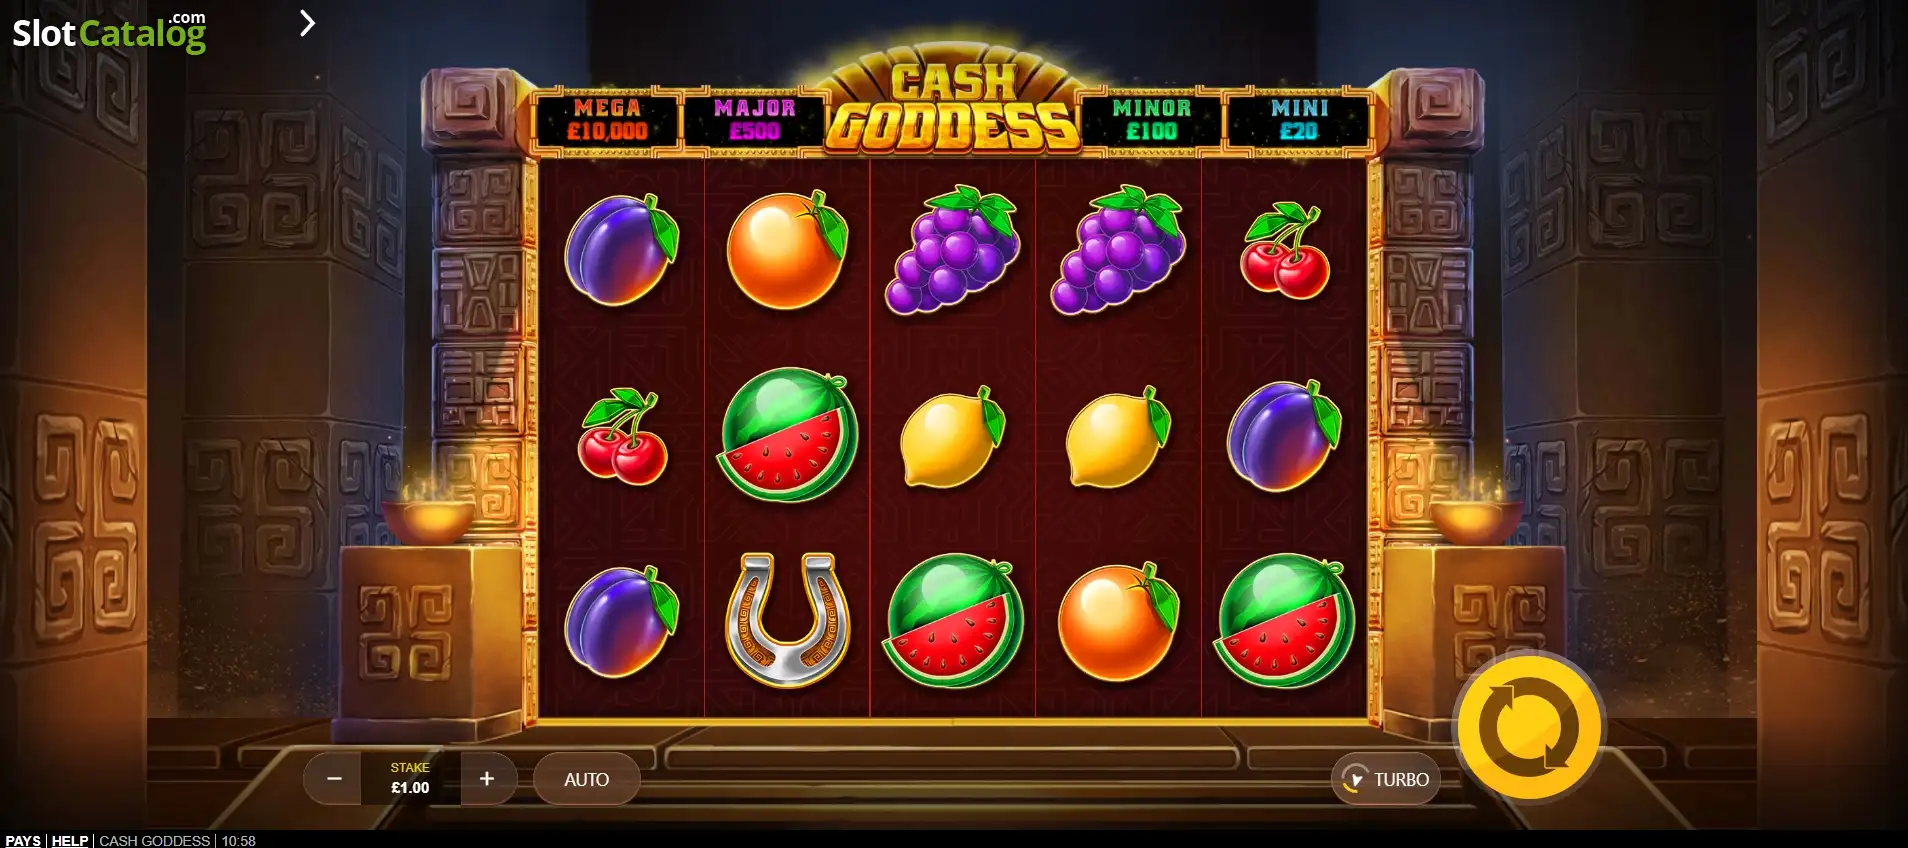Click the cherries symbol in first reel
The width and height of the screenshot is (1908, 848).
point(622,436)
